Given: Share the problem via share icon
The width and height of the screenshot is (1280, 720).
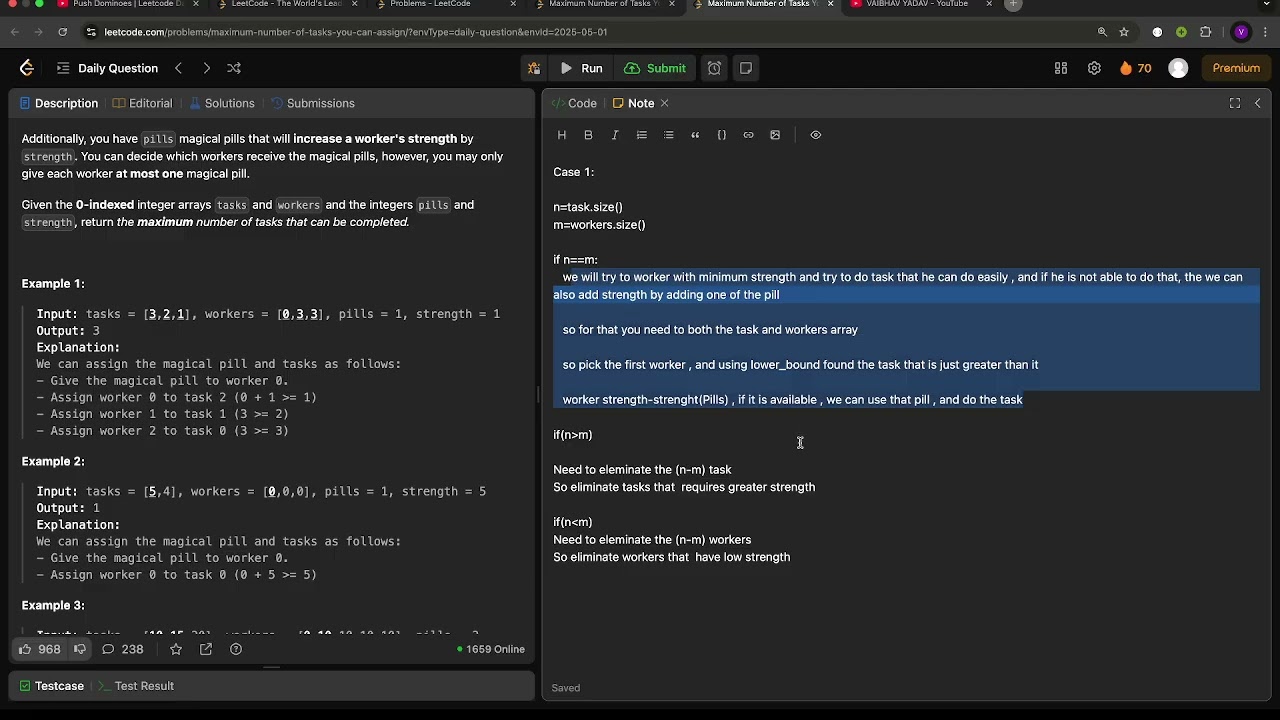Looking at the screenshot, I should (206, 649).
